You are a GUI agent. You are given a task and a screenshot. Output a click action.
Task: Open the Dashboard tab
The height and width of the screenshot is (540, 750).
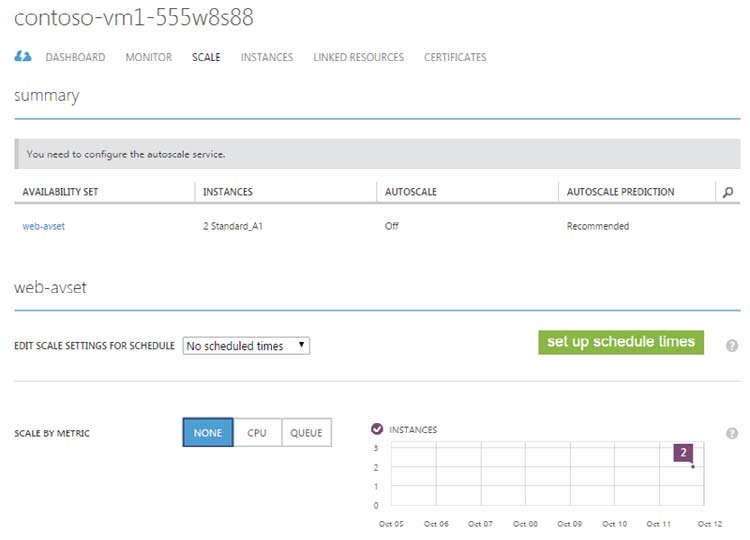pos(75,57)
